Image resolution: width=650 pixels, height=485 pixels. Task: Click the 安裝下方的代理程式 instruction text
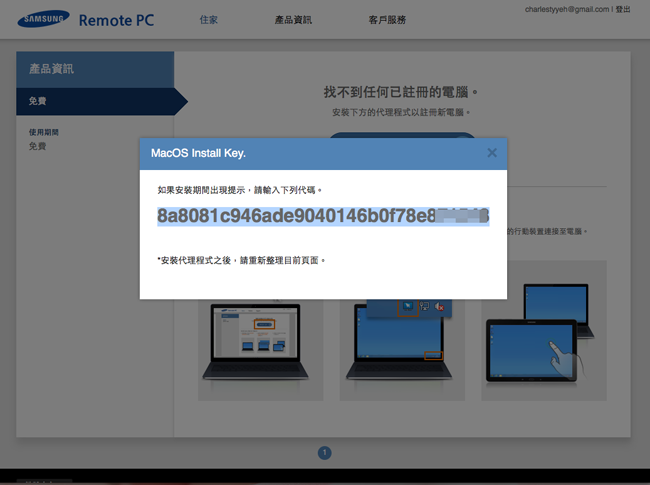click(401, 112)
